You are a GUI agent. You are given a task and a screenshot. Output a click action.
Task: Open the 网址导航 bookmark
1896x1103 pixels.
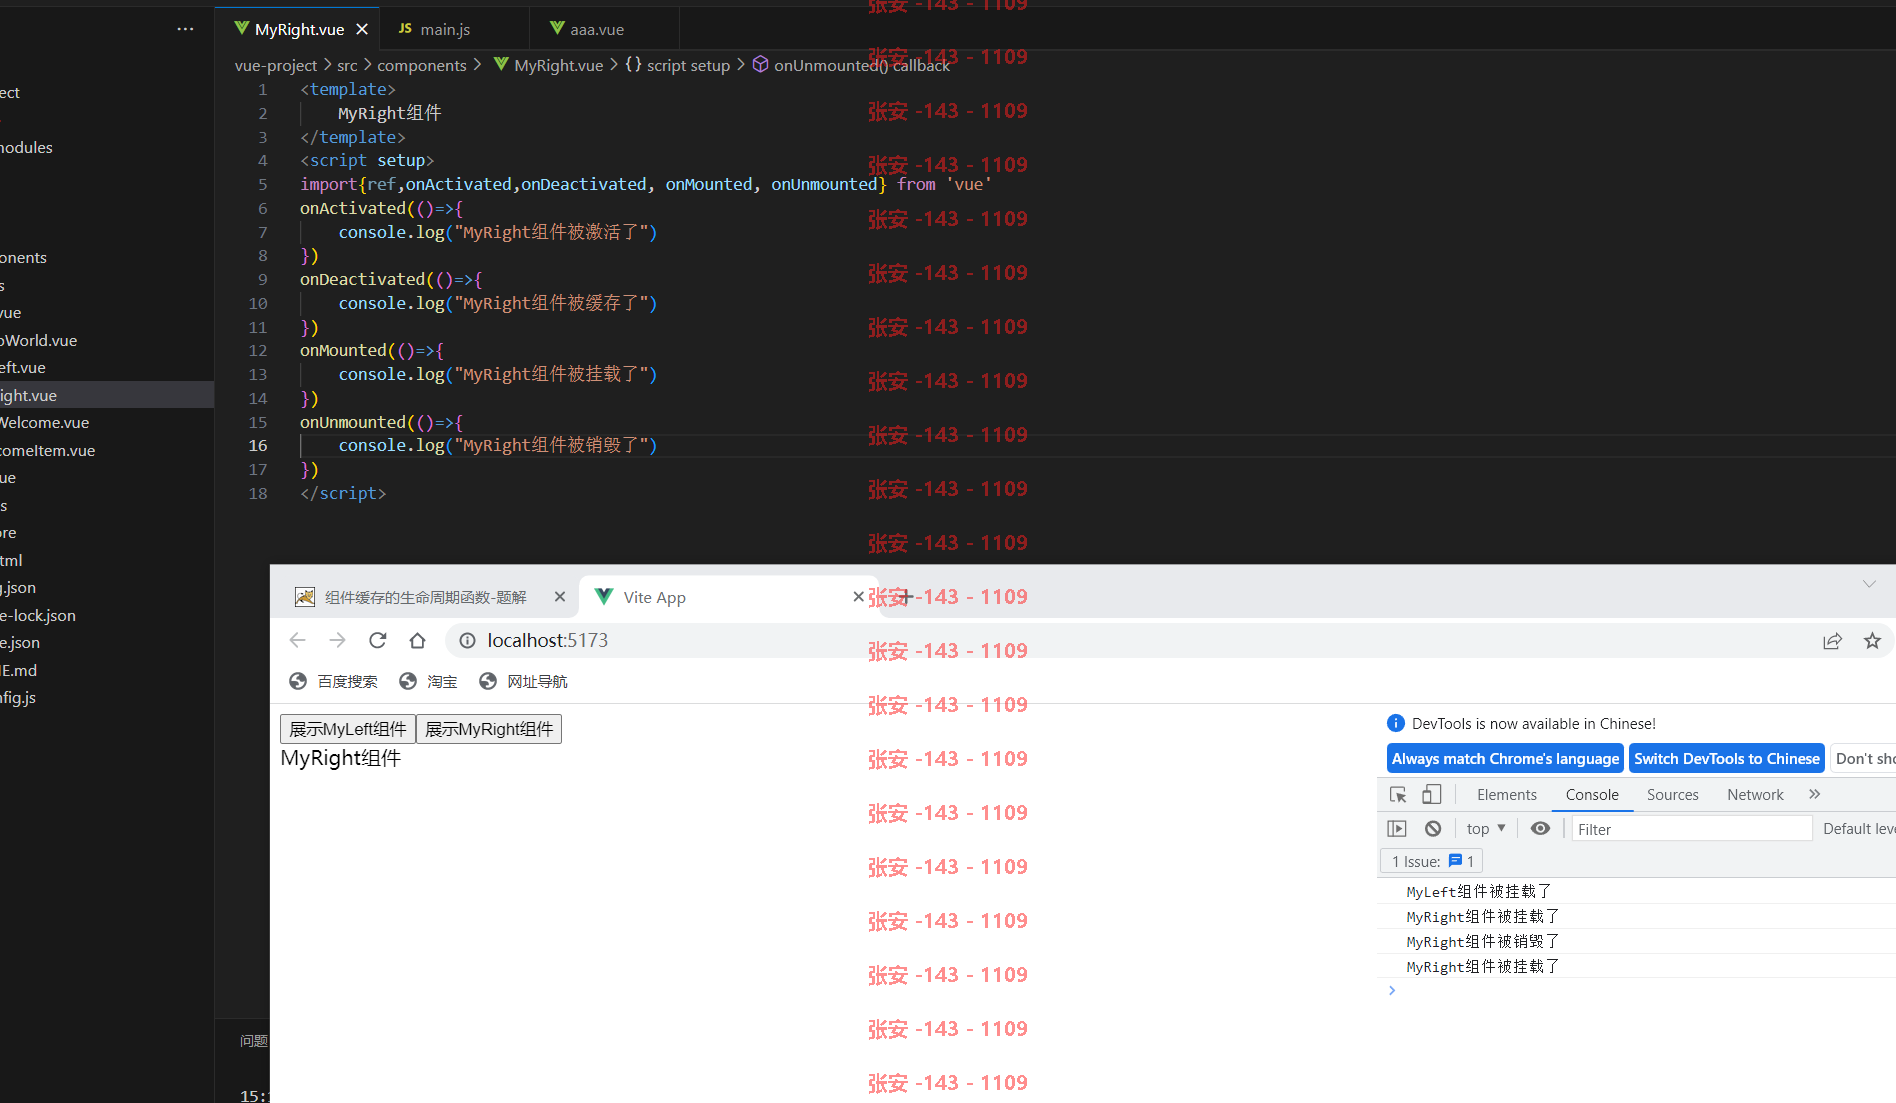pos(524,681)
